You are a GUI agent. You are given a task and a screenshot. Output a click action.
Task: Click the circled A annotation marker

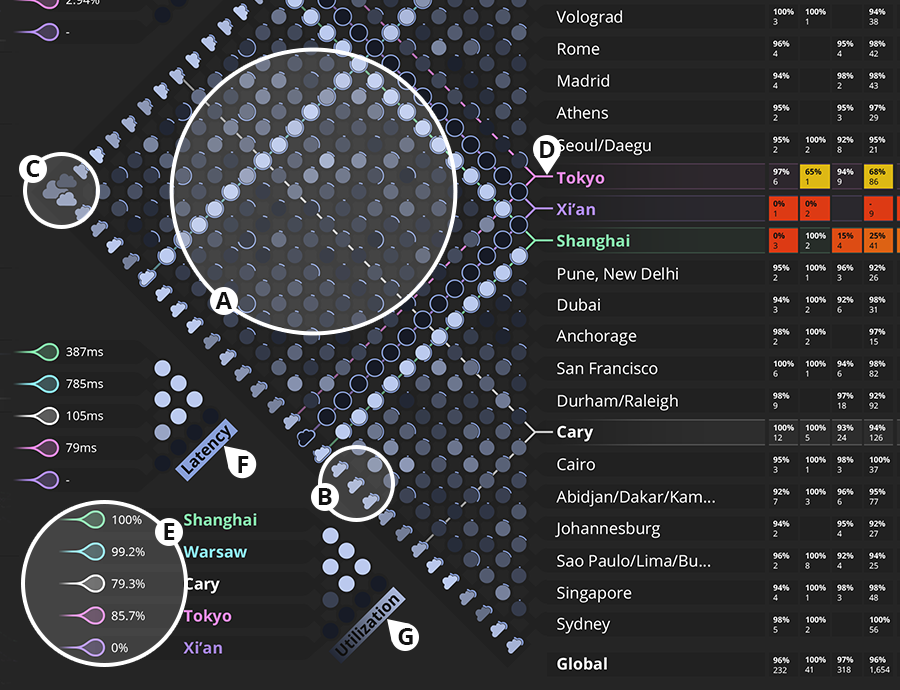(x=224, y=299)
